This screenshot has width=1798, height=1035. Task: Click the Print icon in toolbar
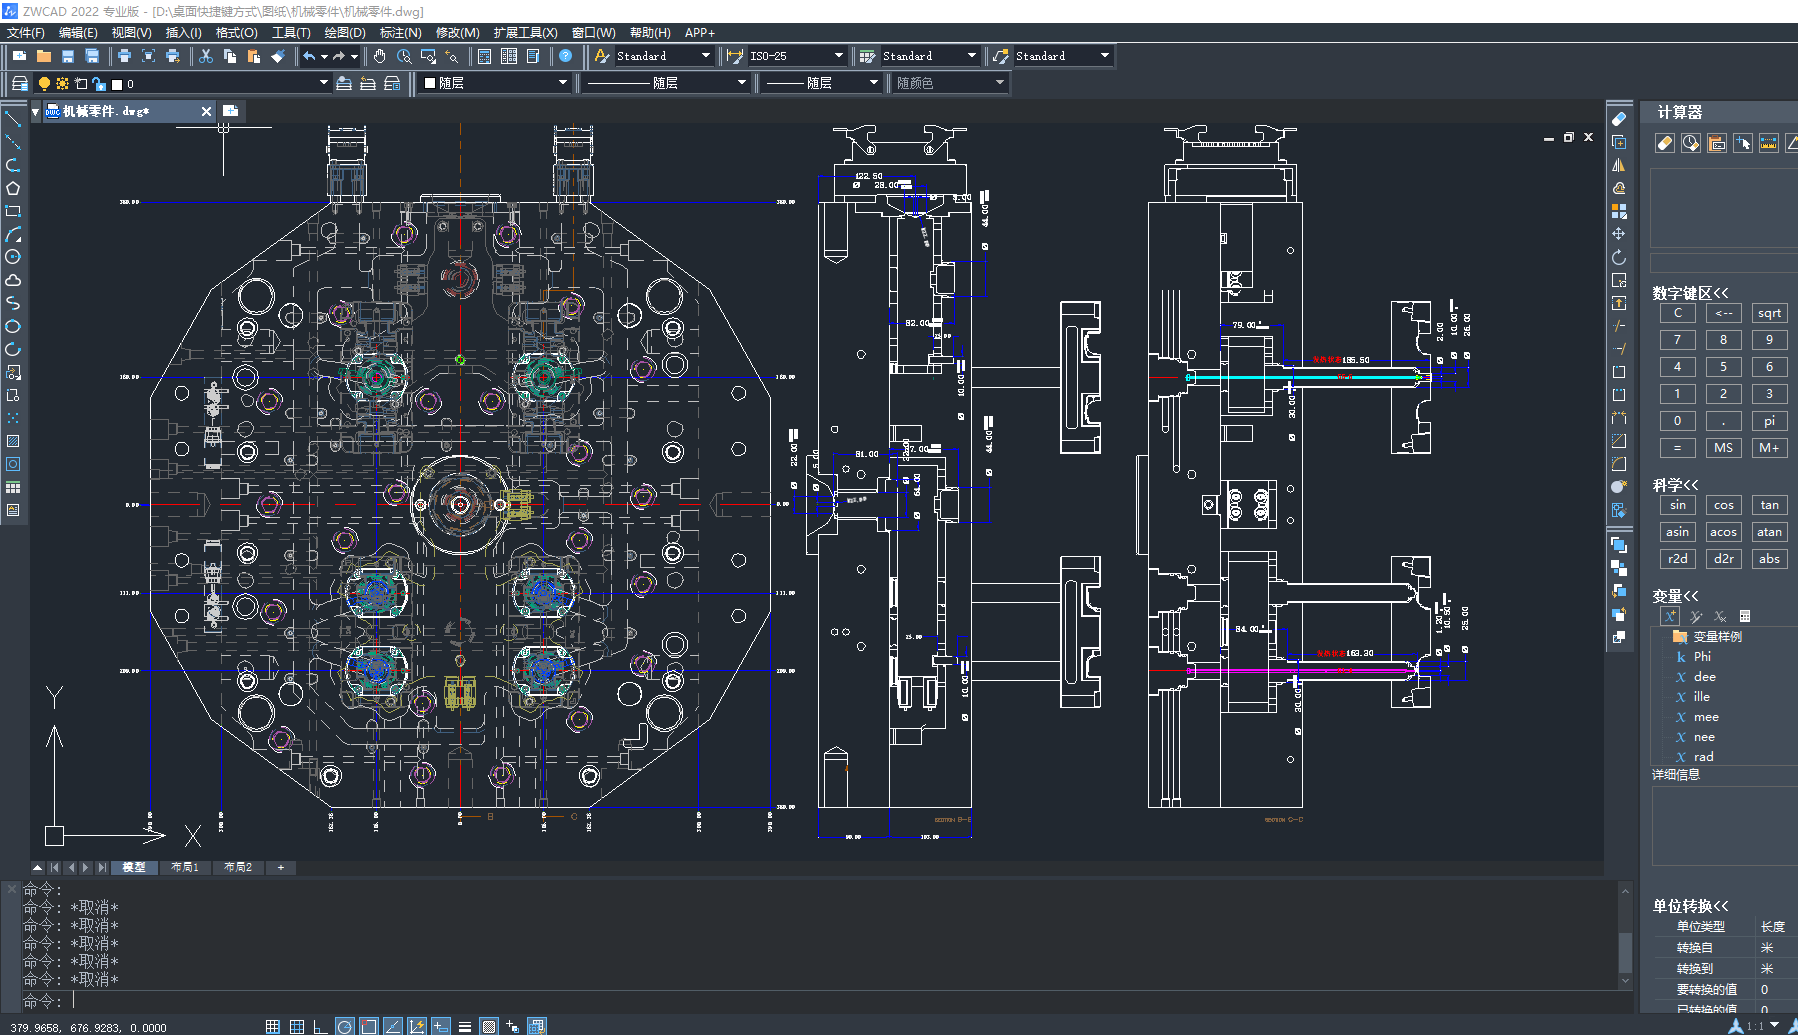tap(124, 56)
